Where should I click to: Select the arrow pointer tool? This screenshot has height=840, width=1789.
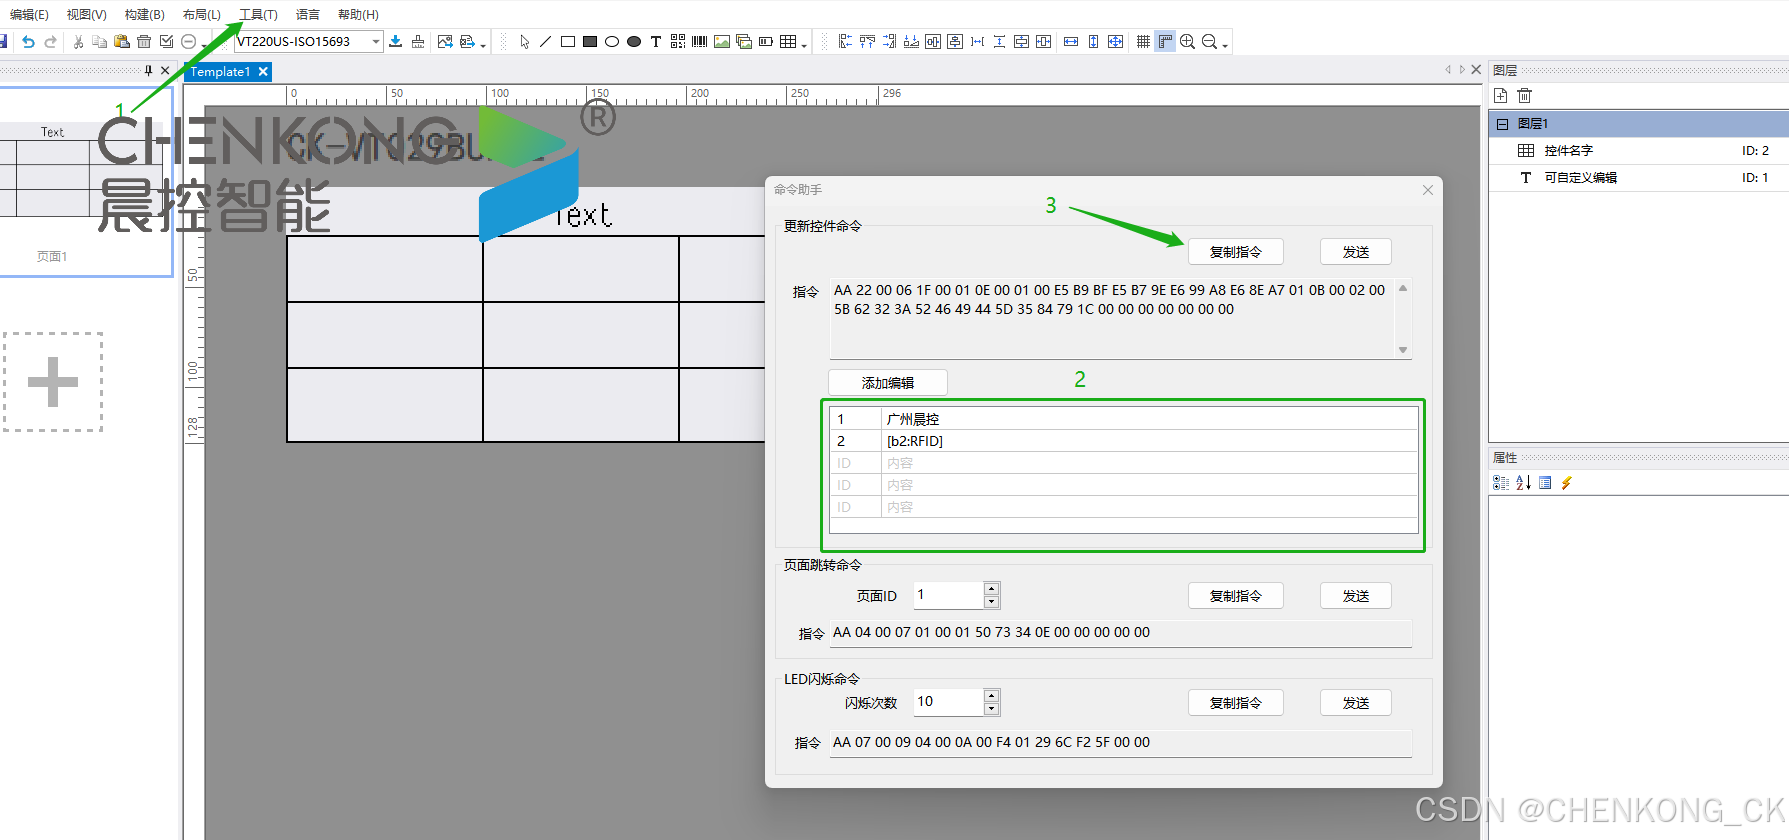pos(525,42)
